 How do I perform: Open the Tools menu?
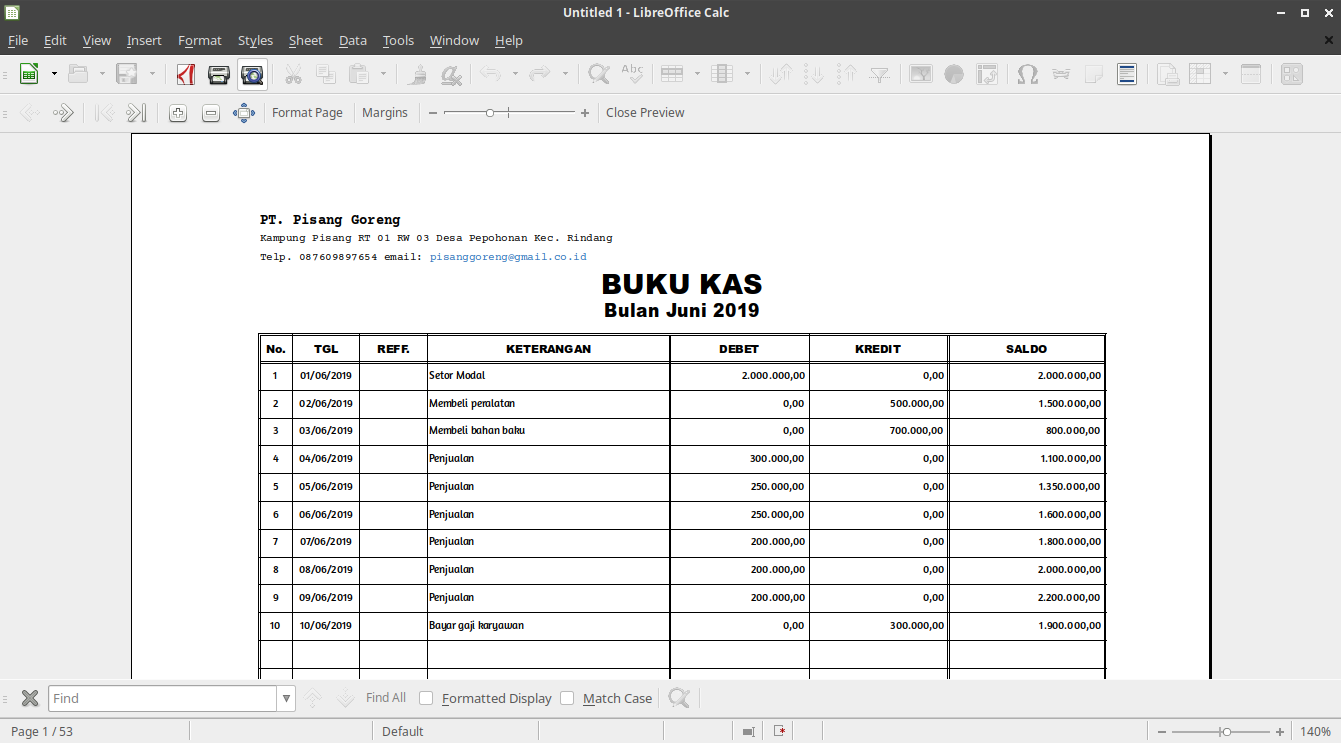coord(398,40)
